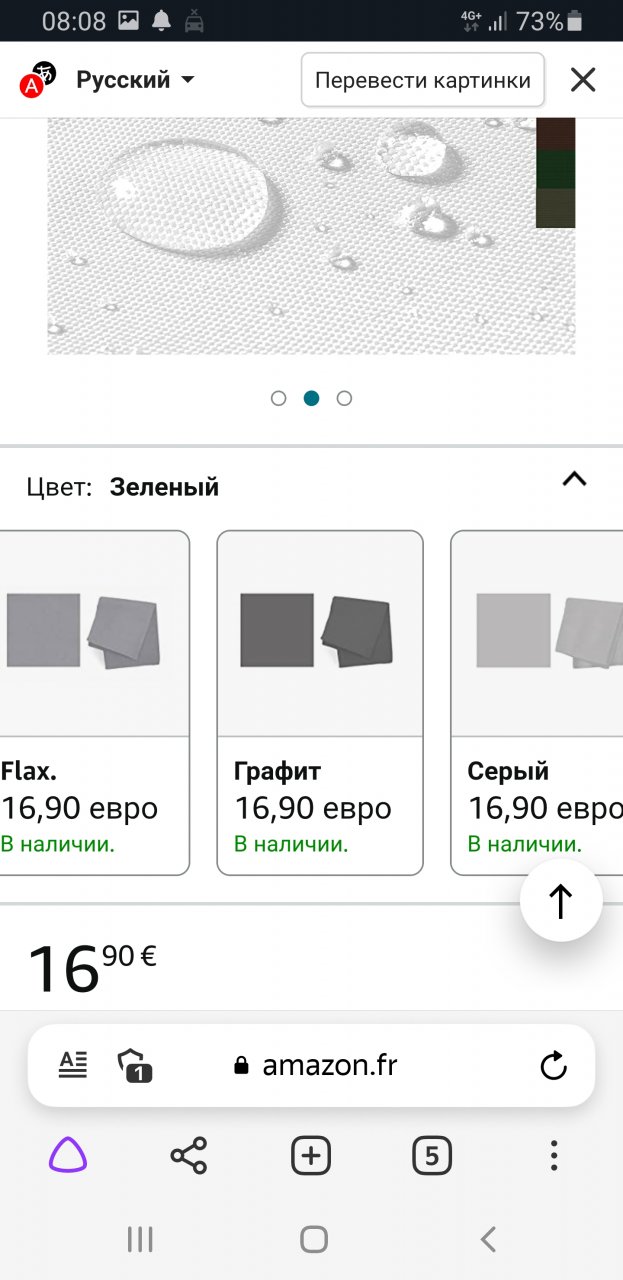This screenshot has width=623, height=1280.
Task: Select the third image carousel dot
Action: 345,398
